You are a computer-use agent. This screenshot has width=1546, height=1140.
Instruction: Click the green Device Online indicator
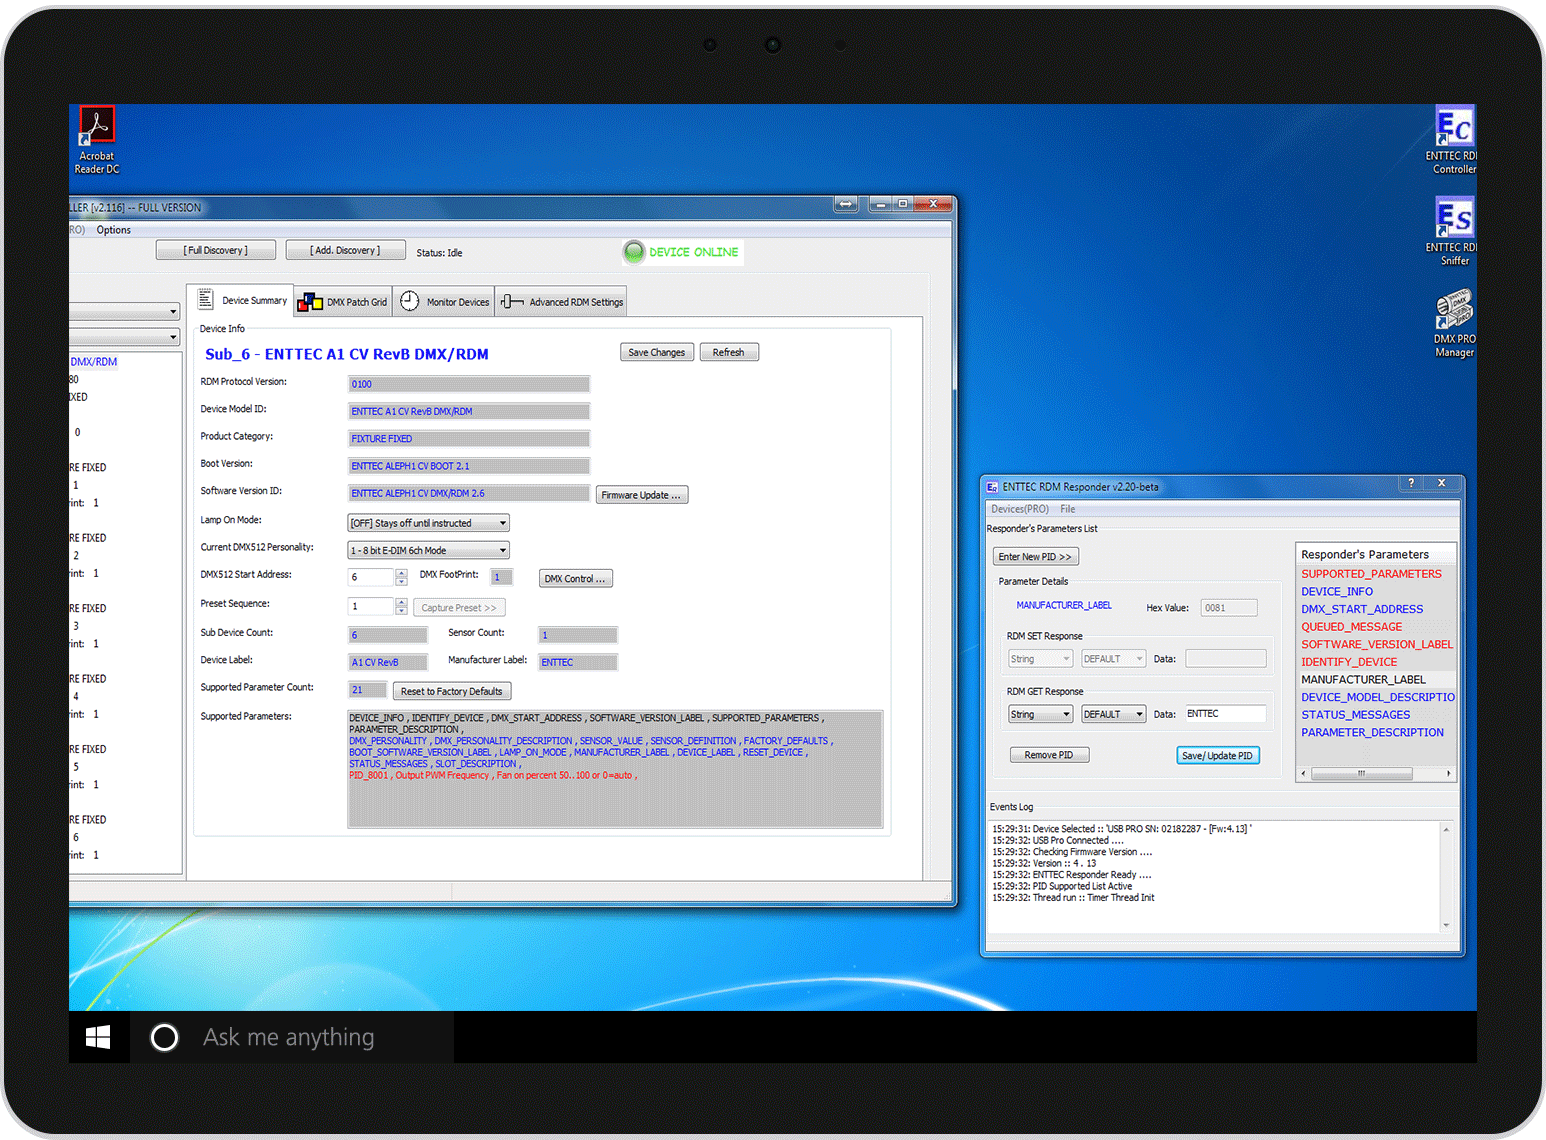pos(634,252)
